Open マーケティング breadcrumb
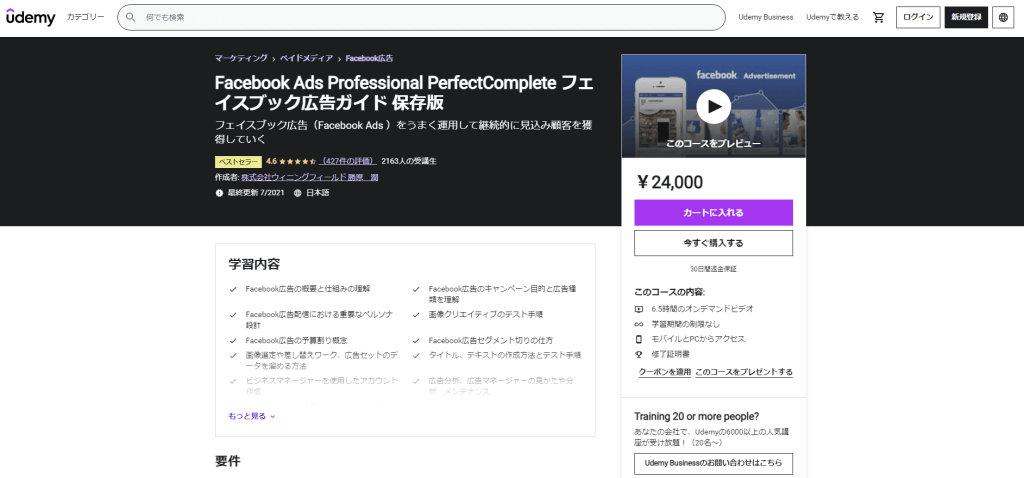The image size is (1024, 478). tap(241, 58)
